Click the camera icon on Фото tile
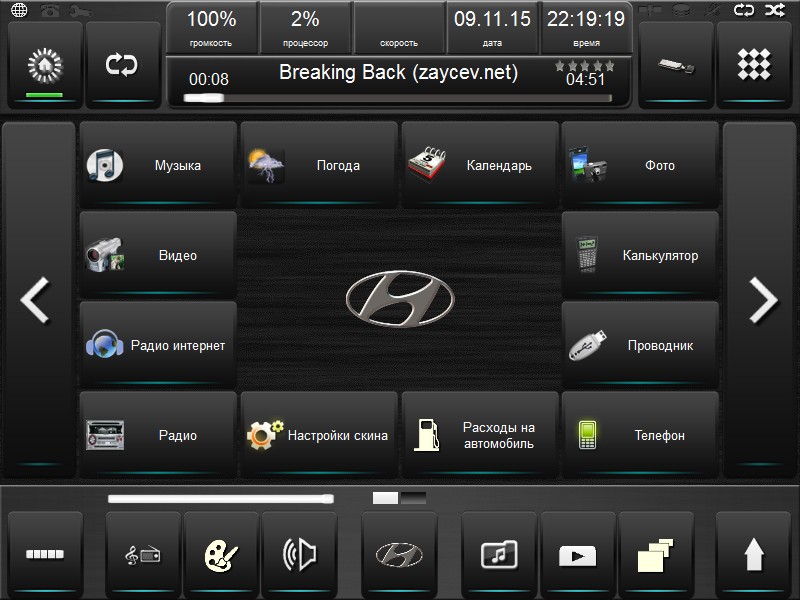This screenshot has width=800, height=600. pyautogui.click(x=587, y=164)
